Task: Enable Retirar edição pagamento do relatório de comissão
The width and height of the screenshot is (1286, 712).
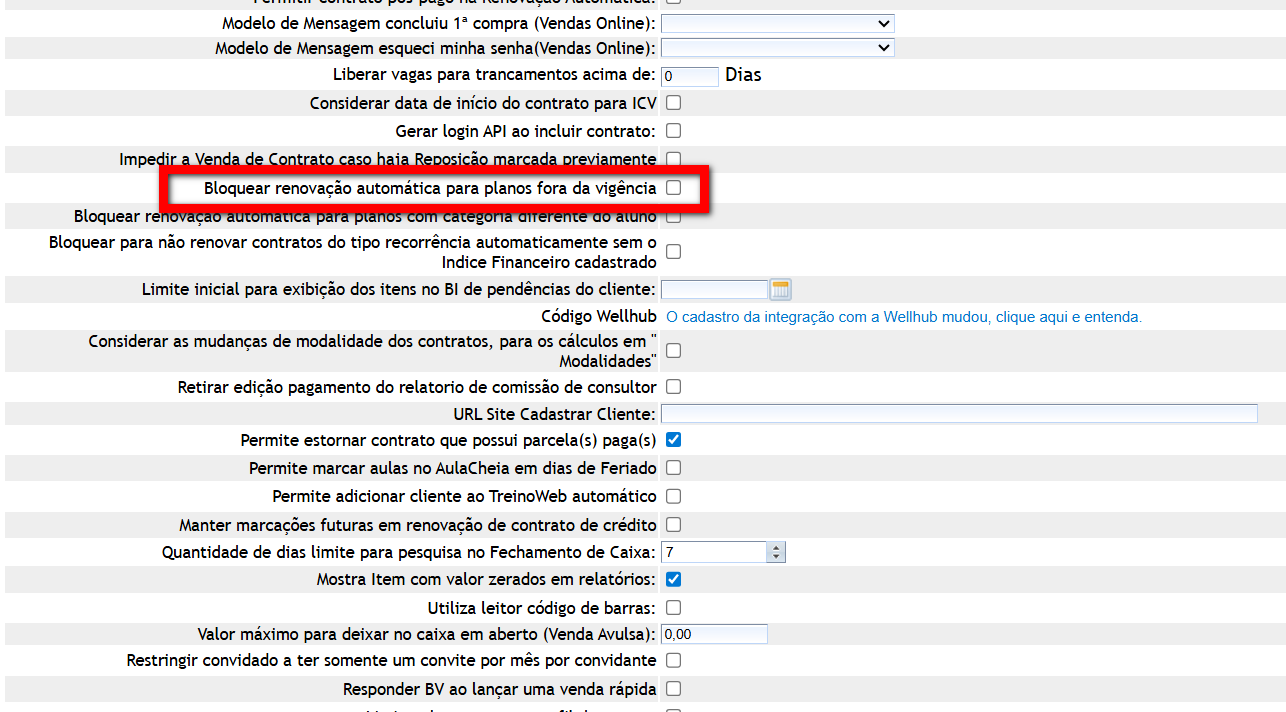Action: coord(674,387)
